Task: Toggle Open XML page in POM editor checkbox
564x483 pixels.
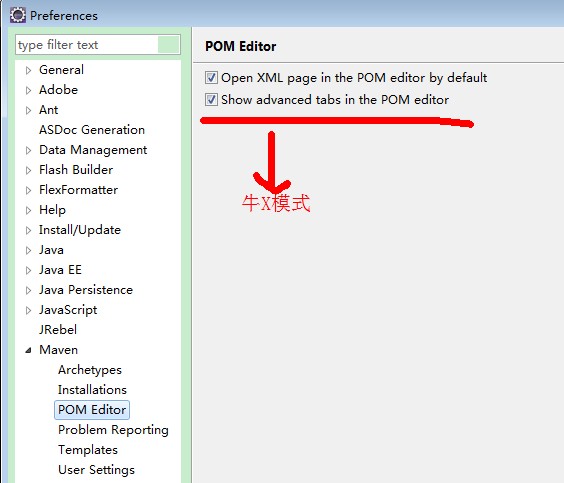Action: [211, 77]
